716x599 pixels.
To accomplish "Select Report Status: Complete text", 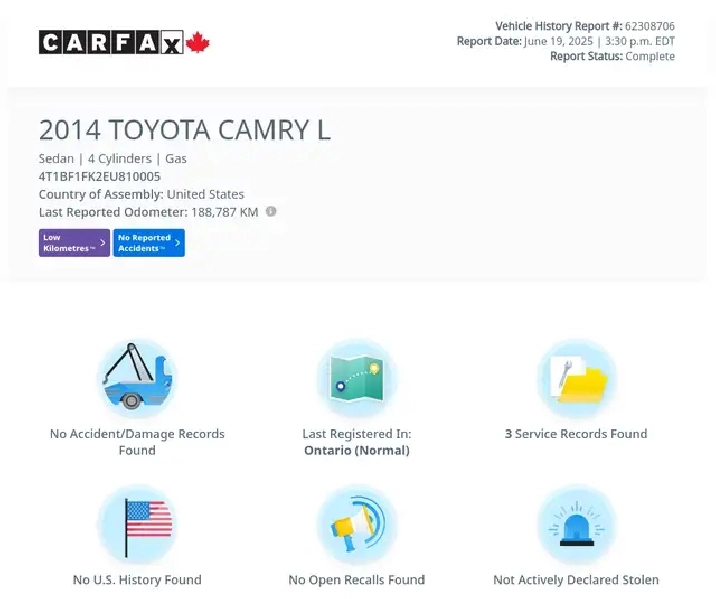I will coord(612,56).
